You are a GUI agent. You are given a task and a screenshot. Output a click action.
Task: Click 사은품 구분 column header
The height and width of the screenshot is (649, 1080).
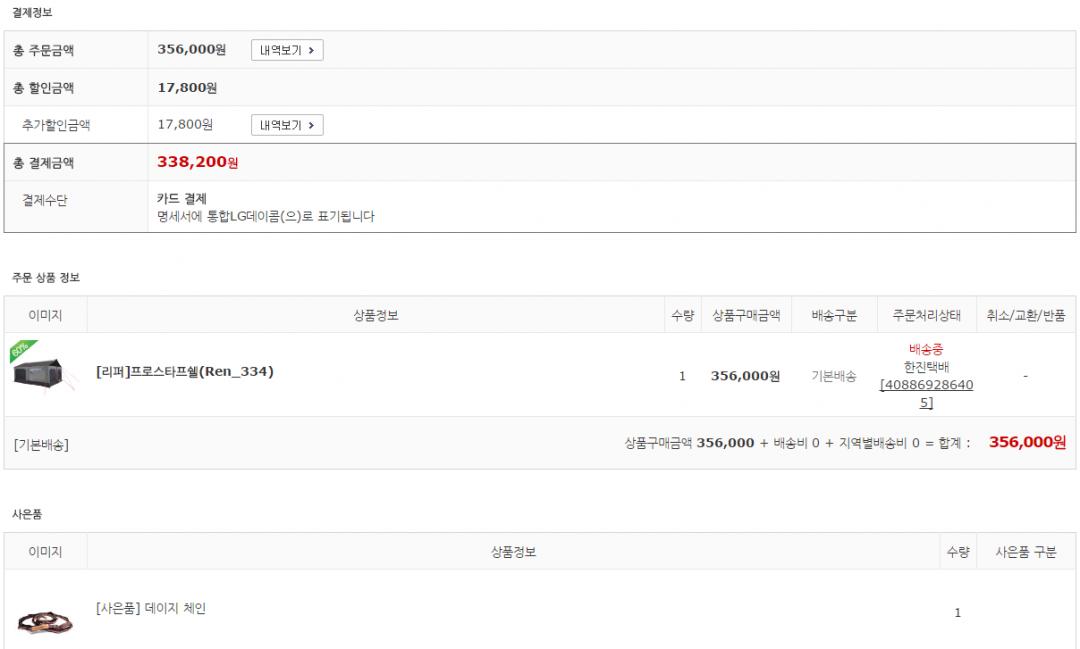[1026, 552]
